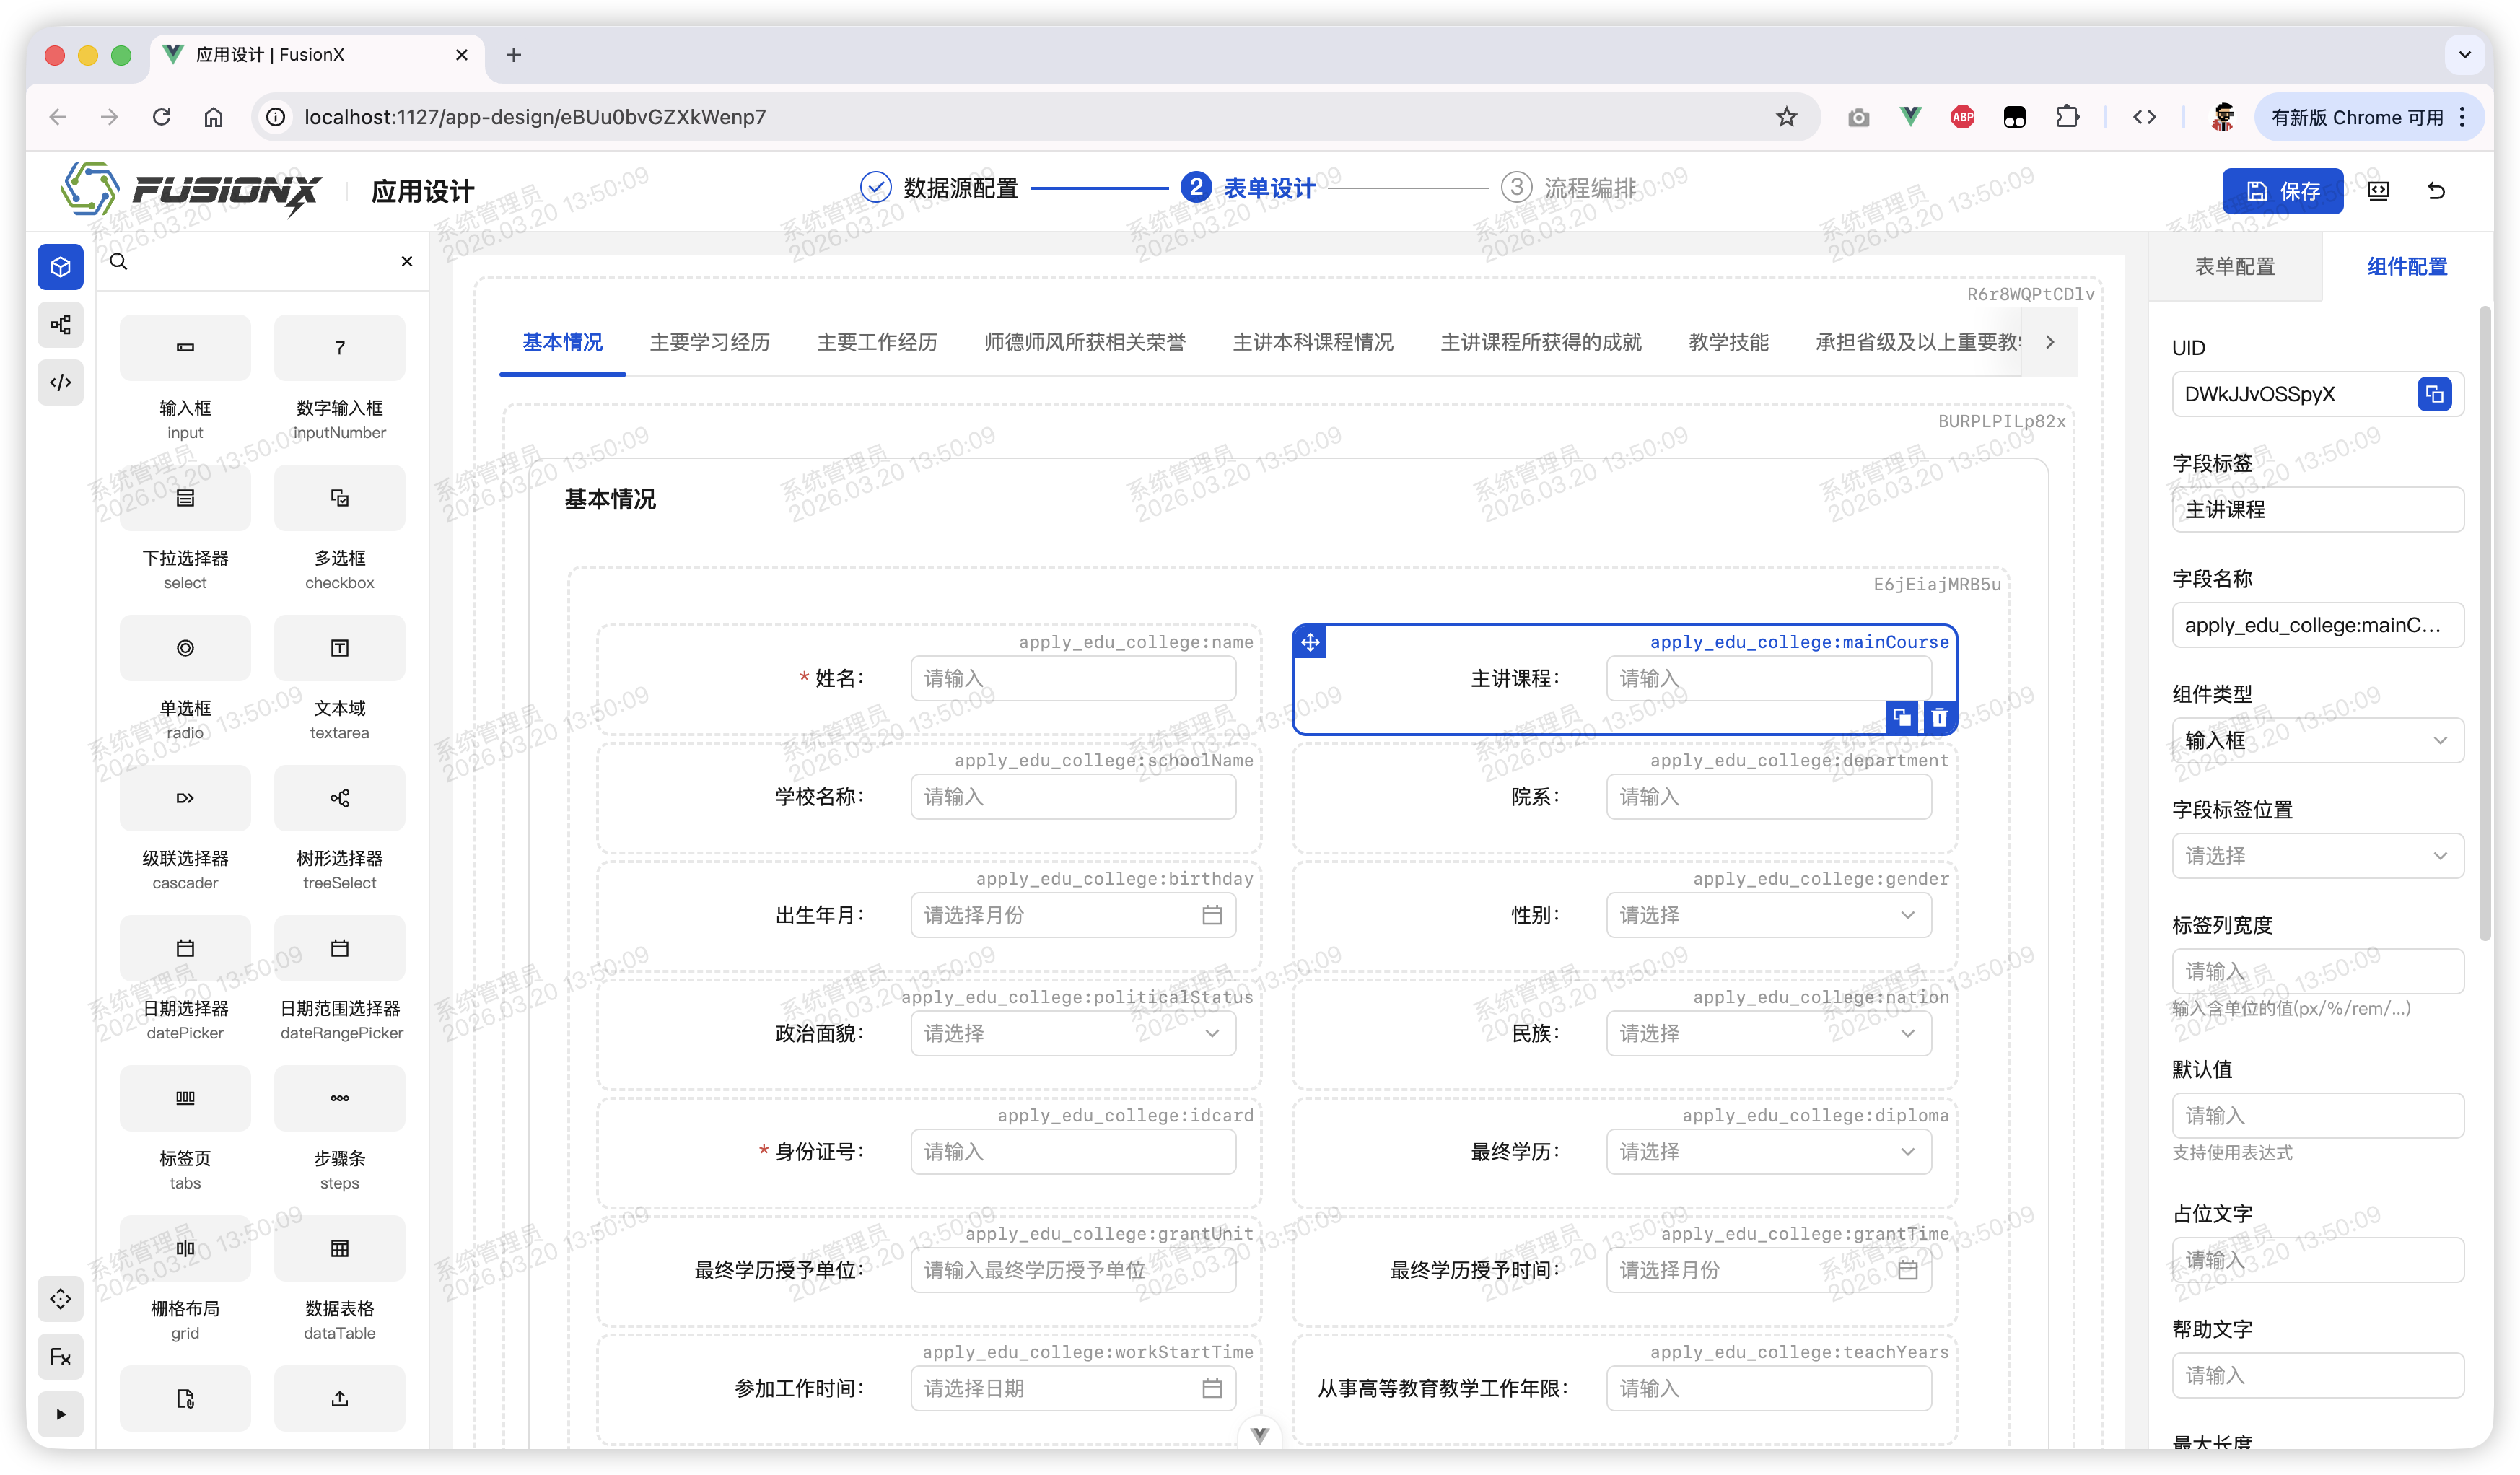2520x1475 pixels.
Task: Click the 保存 save button
Action: [2283, 190]
